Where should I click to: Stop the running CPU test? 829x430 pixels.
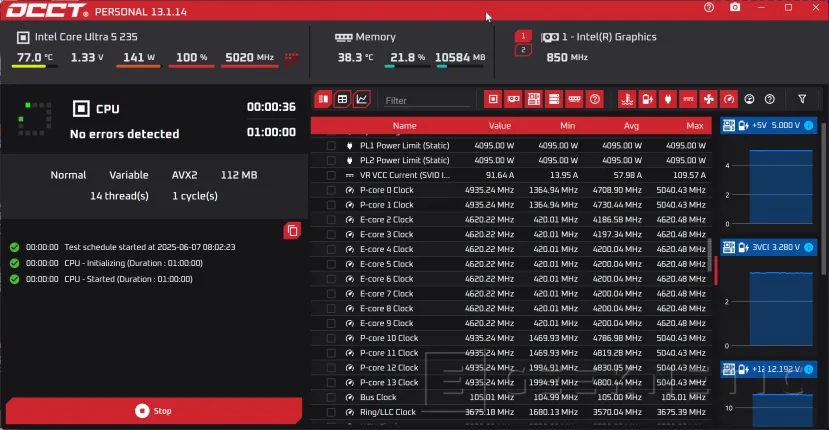click(x=154, y=411)
